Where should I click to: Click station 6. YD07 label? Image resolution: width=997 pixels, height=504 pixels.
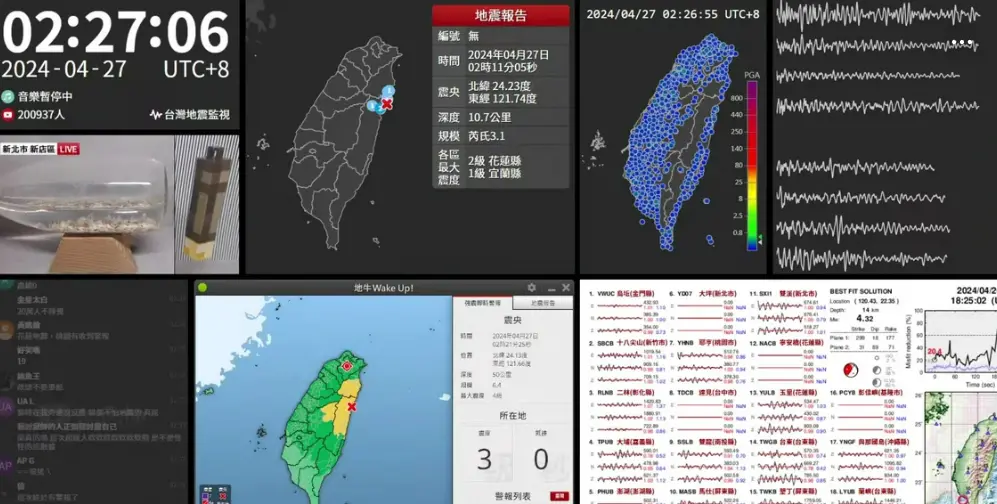[x=703, y=294]
